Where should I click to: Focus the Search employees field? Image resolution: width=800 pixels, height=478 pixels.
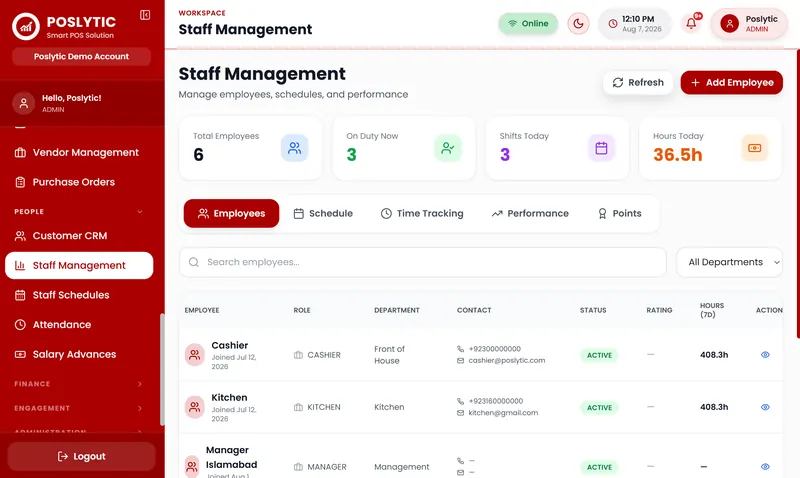click(422, 262)
